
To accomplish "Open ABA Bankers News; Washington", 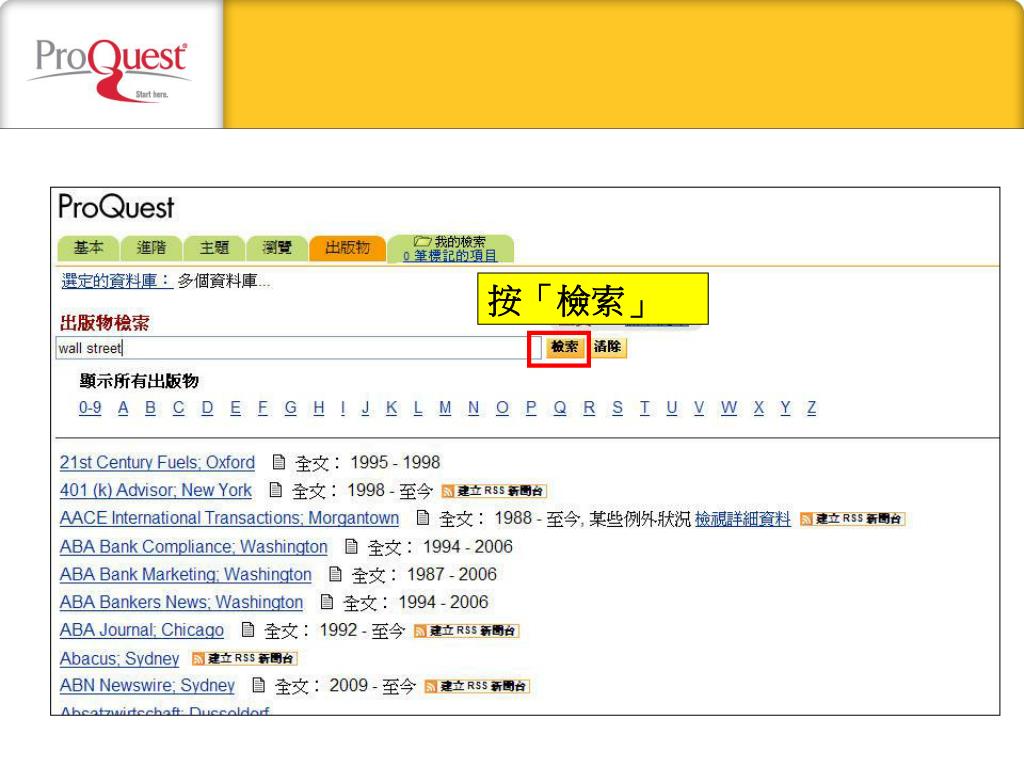I will click(182, 602).
